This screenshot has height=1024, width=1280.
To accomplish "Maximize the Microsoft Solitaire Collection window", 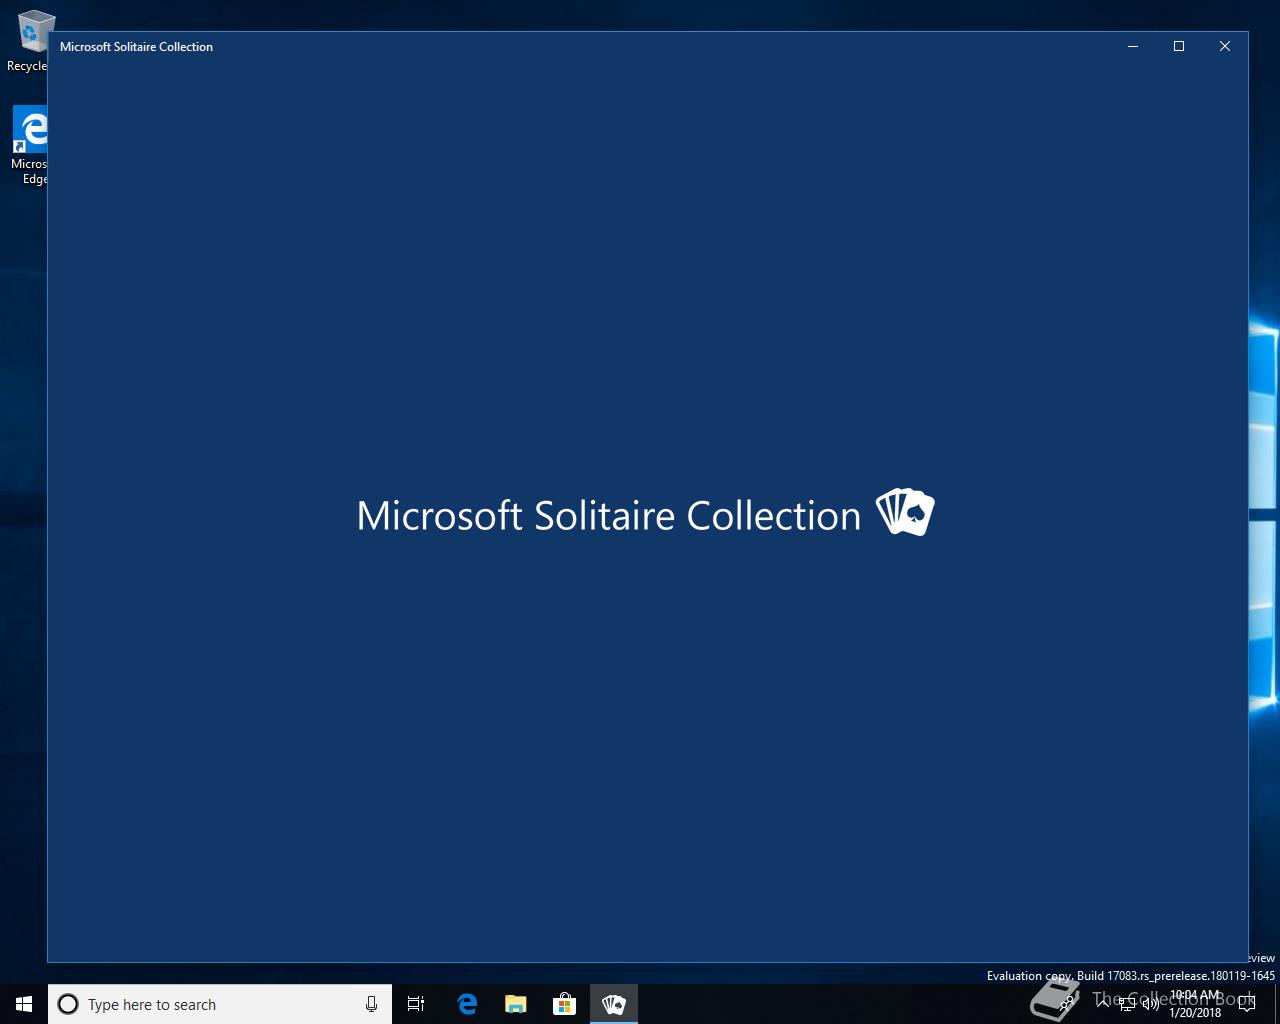I will (x=1179, y=46).
